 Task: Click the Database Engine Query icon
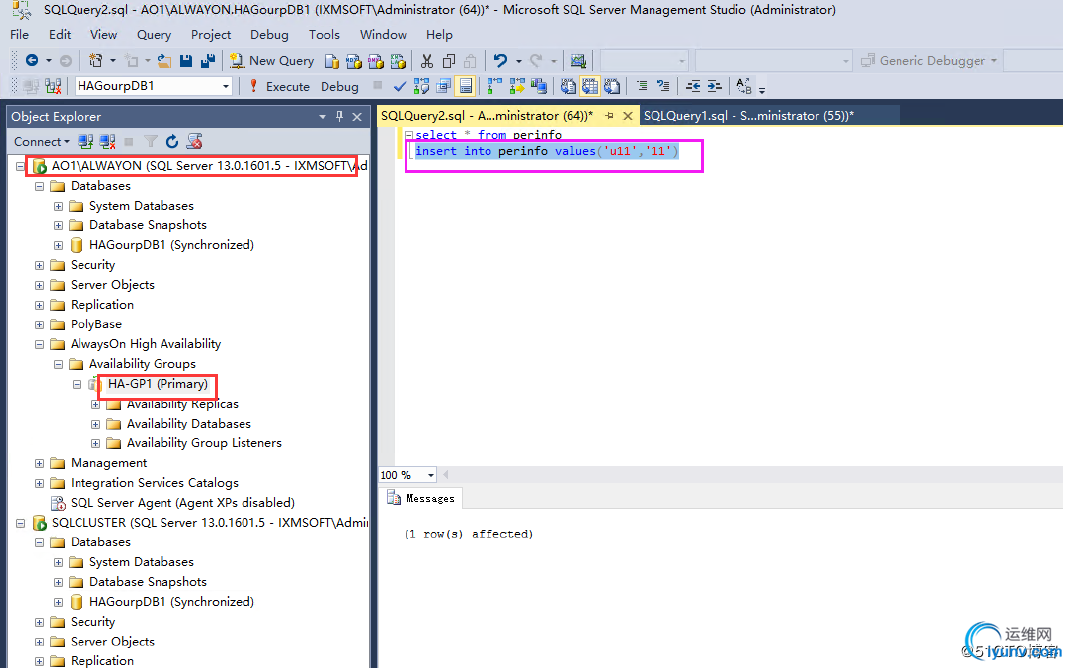(x=332, y=61)
